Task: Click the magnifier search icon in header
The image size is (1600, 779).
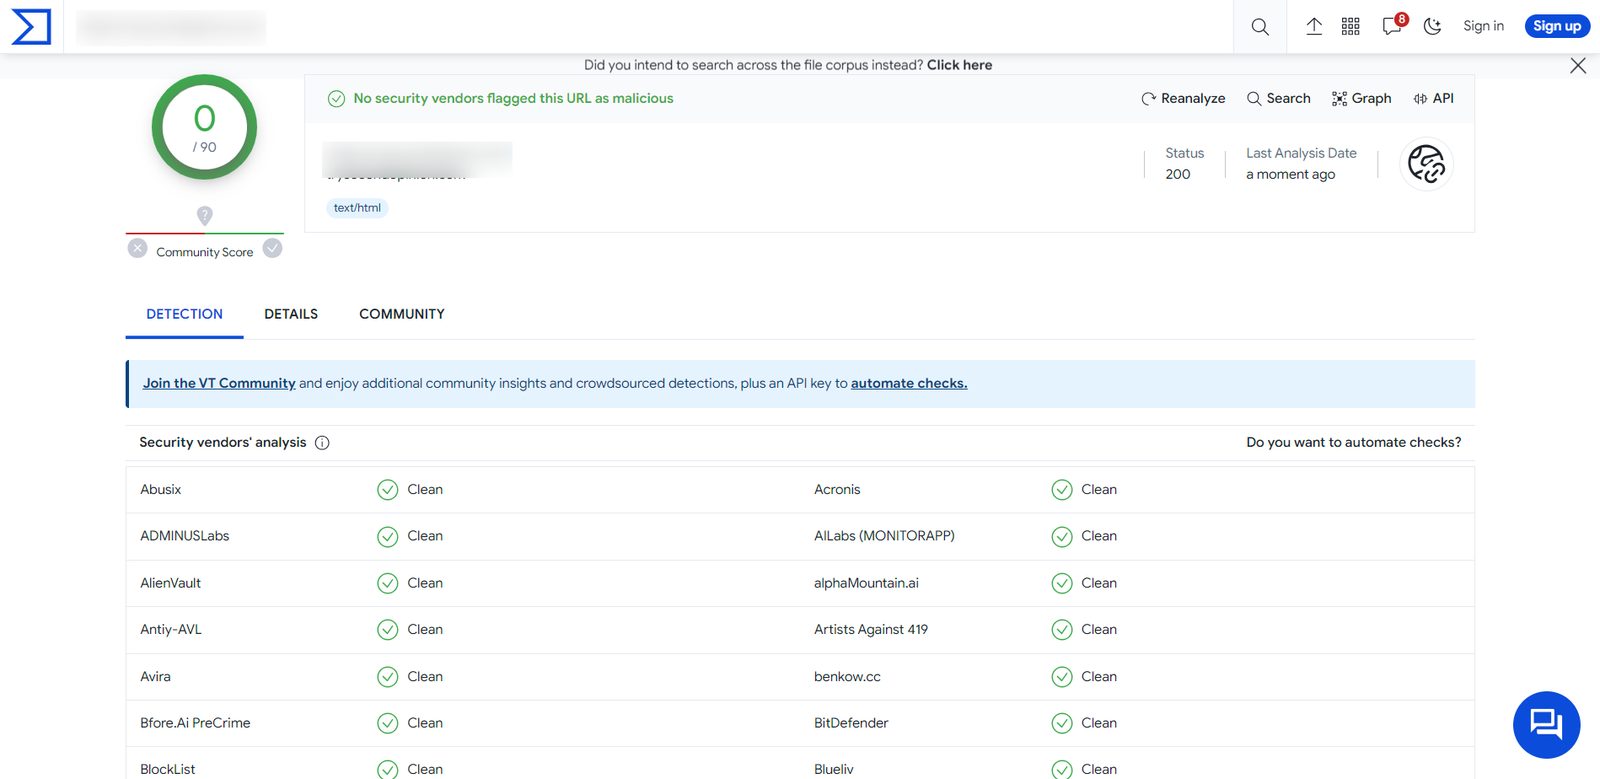Action: click(1260, 27)
